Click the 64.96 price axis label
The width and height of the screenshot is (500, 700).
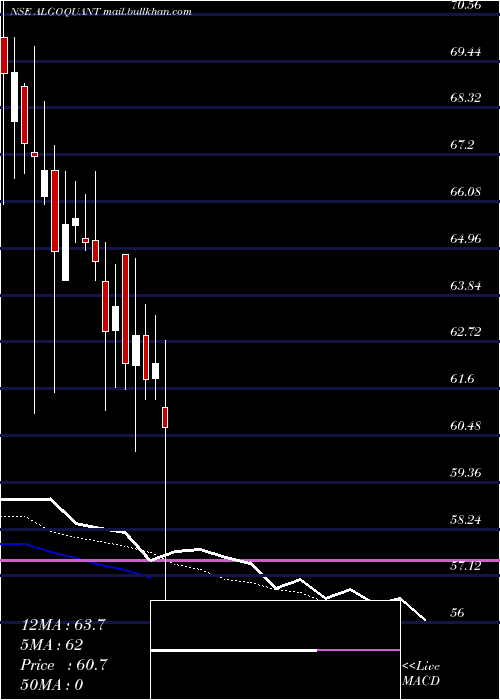466,239
